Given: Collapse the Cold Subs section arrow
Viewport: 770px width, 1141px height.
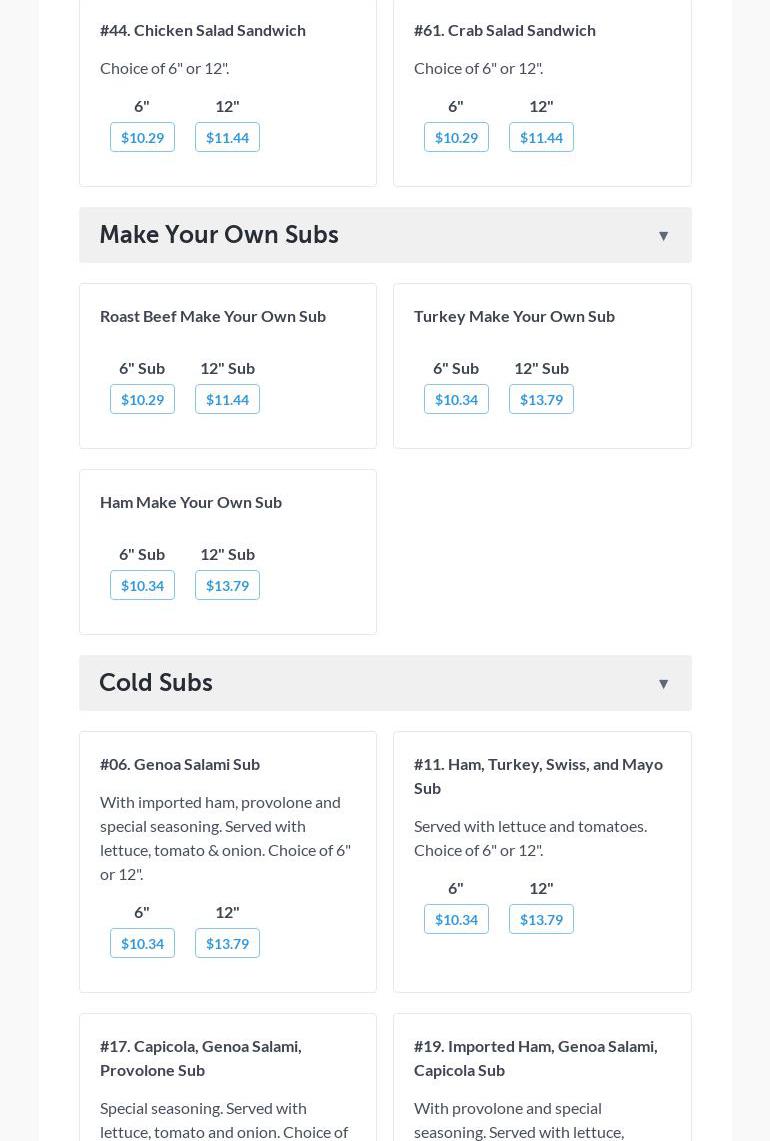Looking at the screenshot, I should (663, 684).
